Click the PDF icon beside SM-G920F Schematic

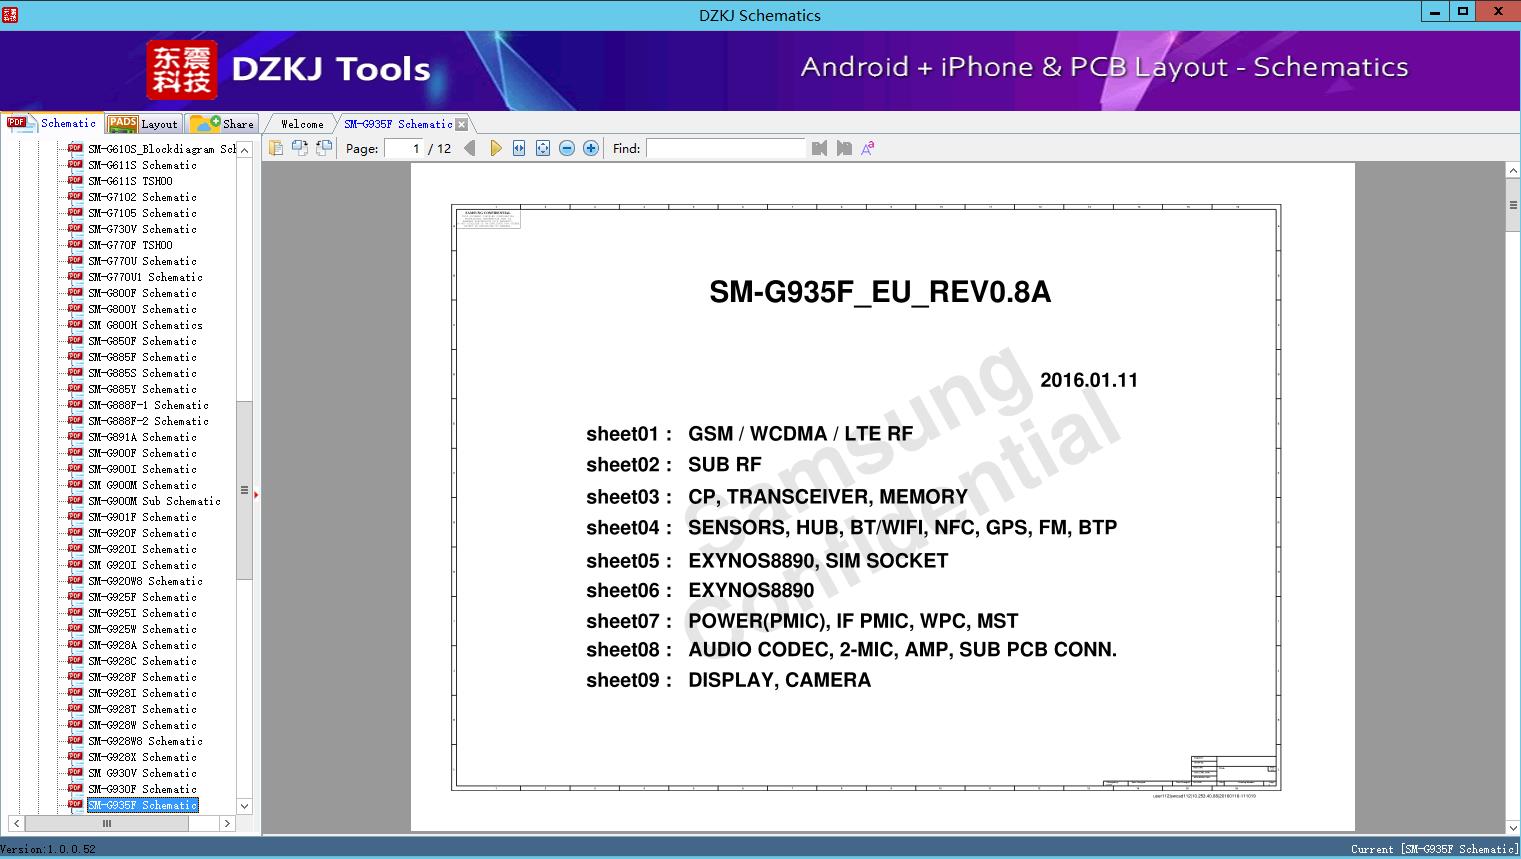pyautogui.click(x=75, y=532)
